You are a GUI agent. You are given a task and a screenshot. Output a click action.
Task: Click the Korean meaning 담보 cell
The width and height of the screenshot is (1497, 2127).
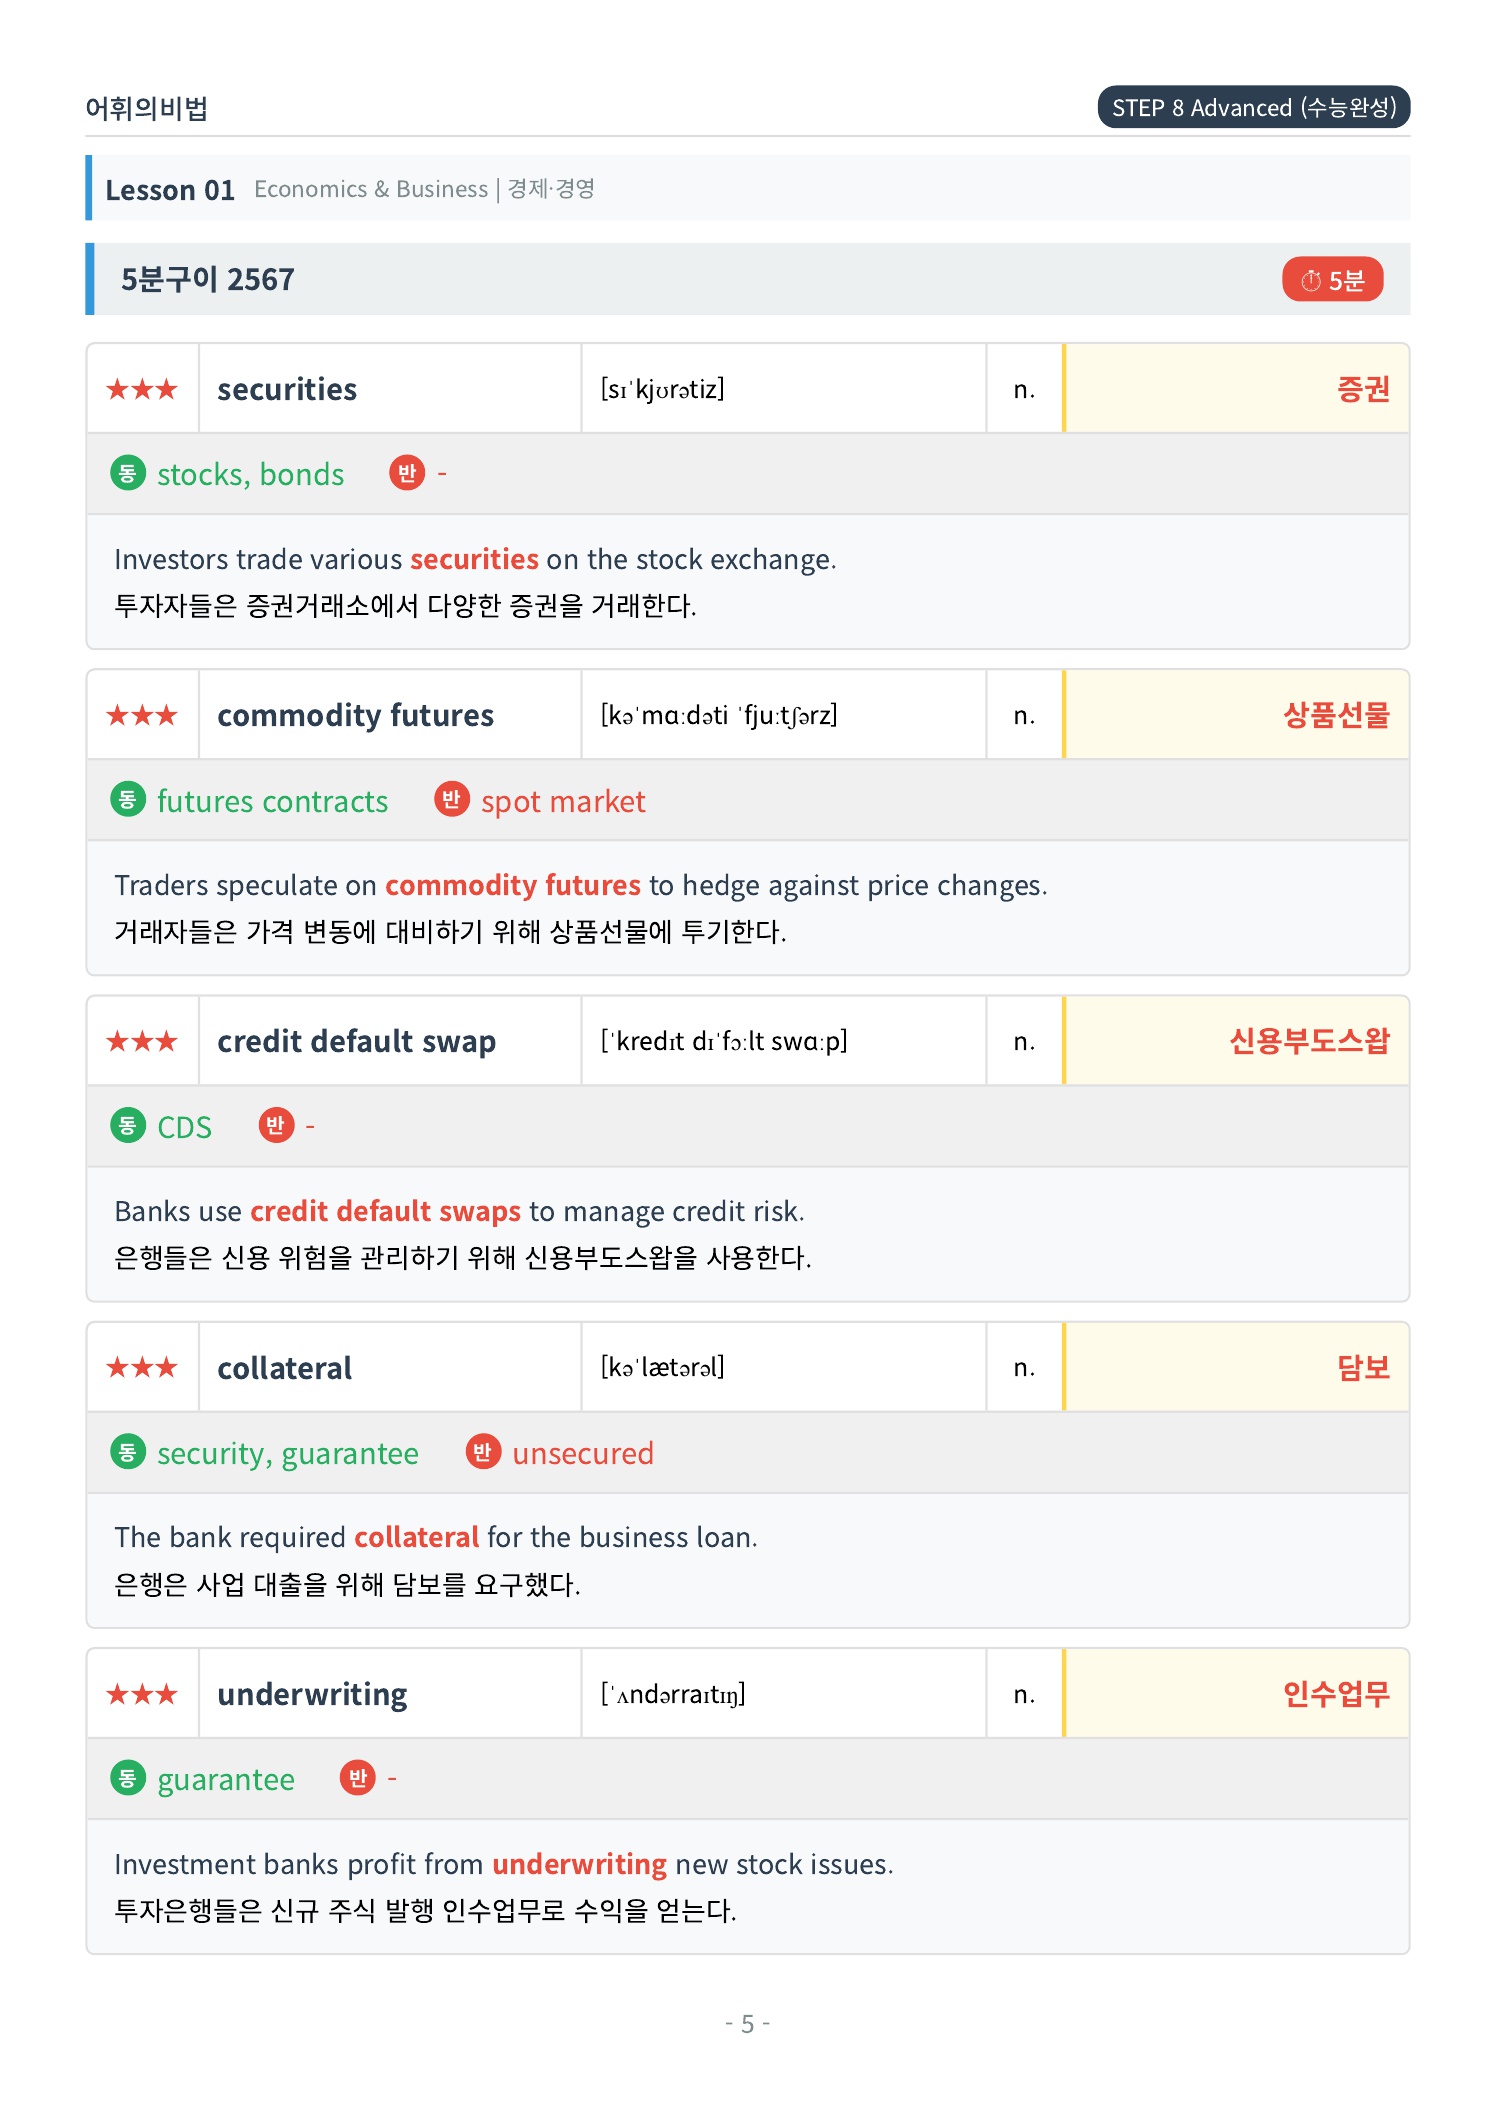1237,1367
